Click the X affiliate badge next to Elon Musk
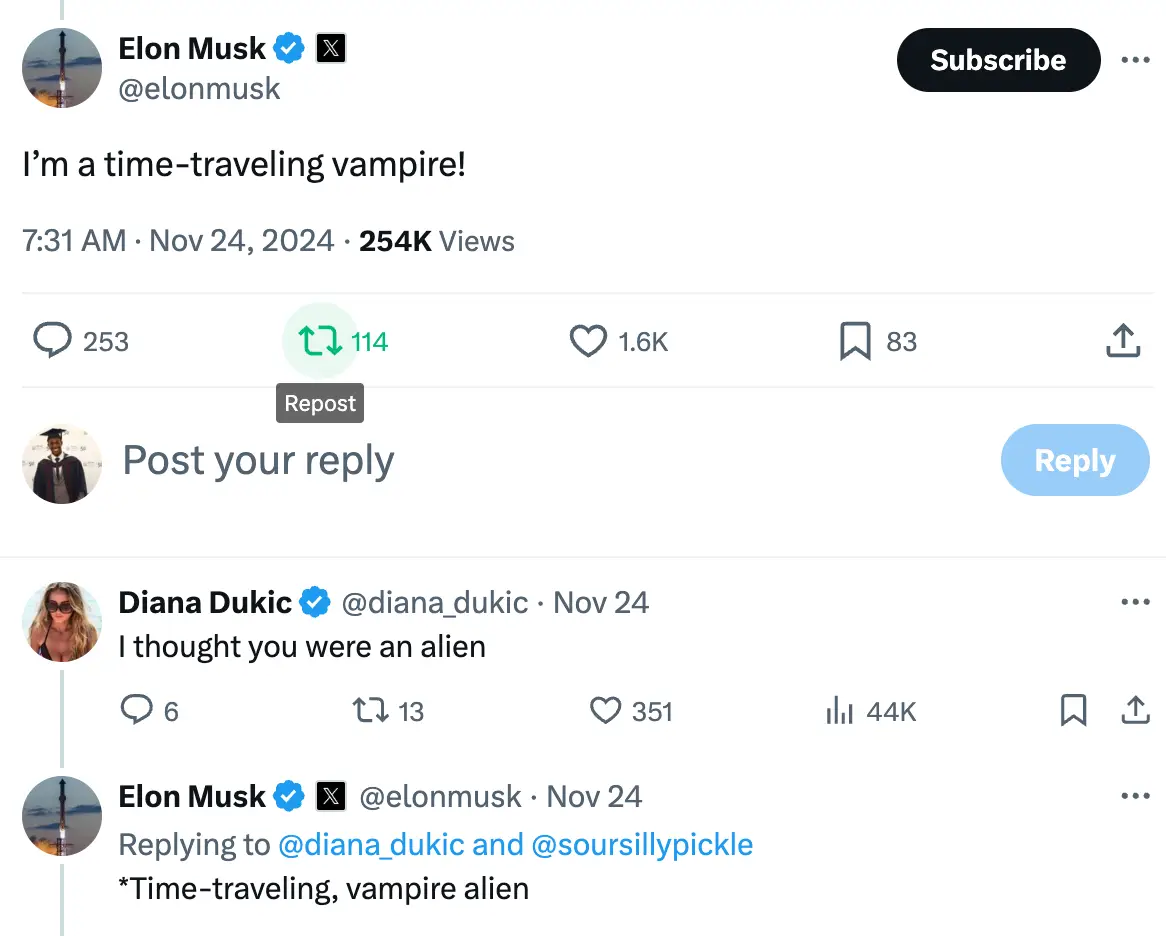The width and height of the screenshot is (1166, 936). pyautogui.click(x=330, y=47)
